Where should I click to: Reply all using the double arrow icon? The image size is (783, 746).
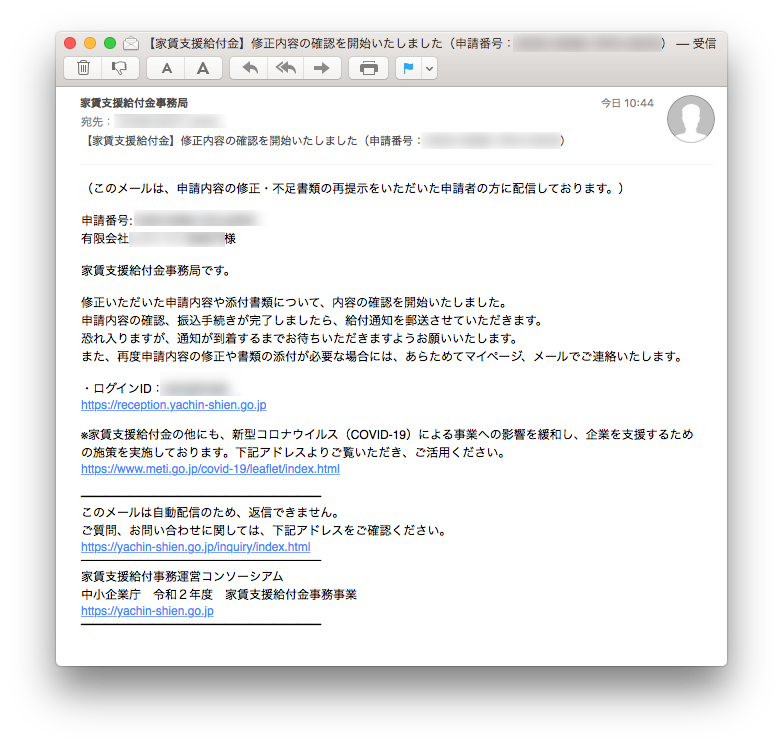286,68
